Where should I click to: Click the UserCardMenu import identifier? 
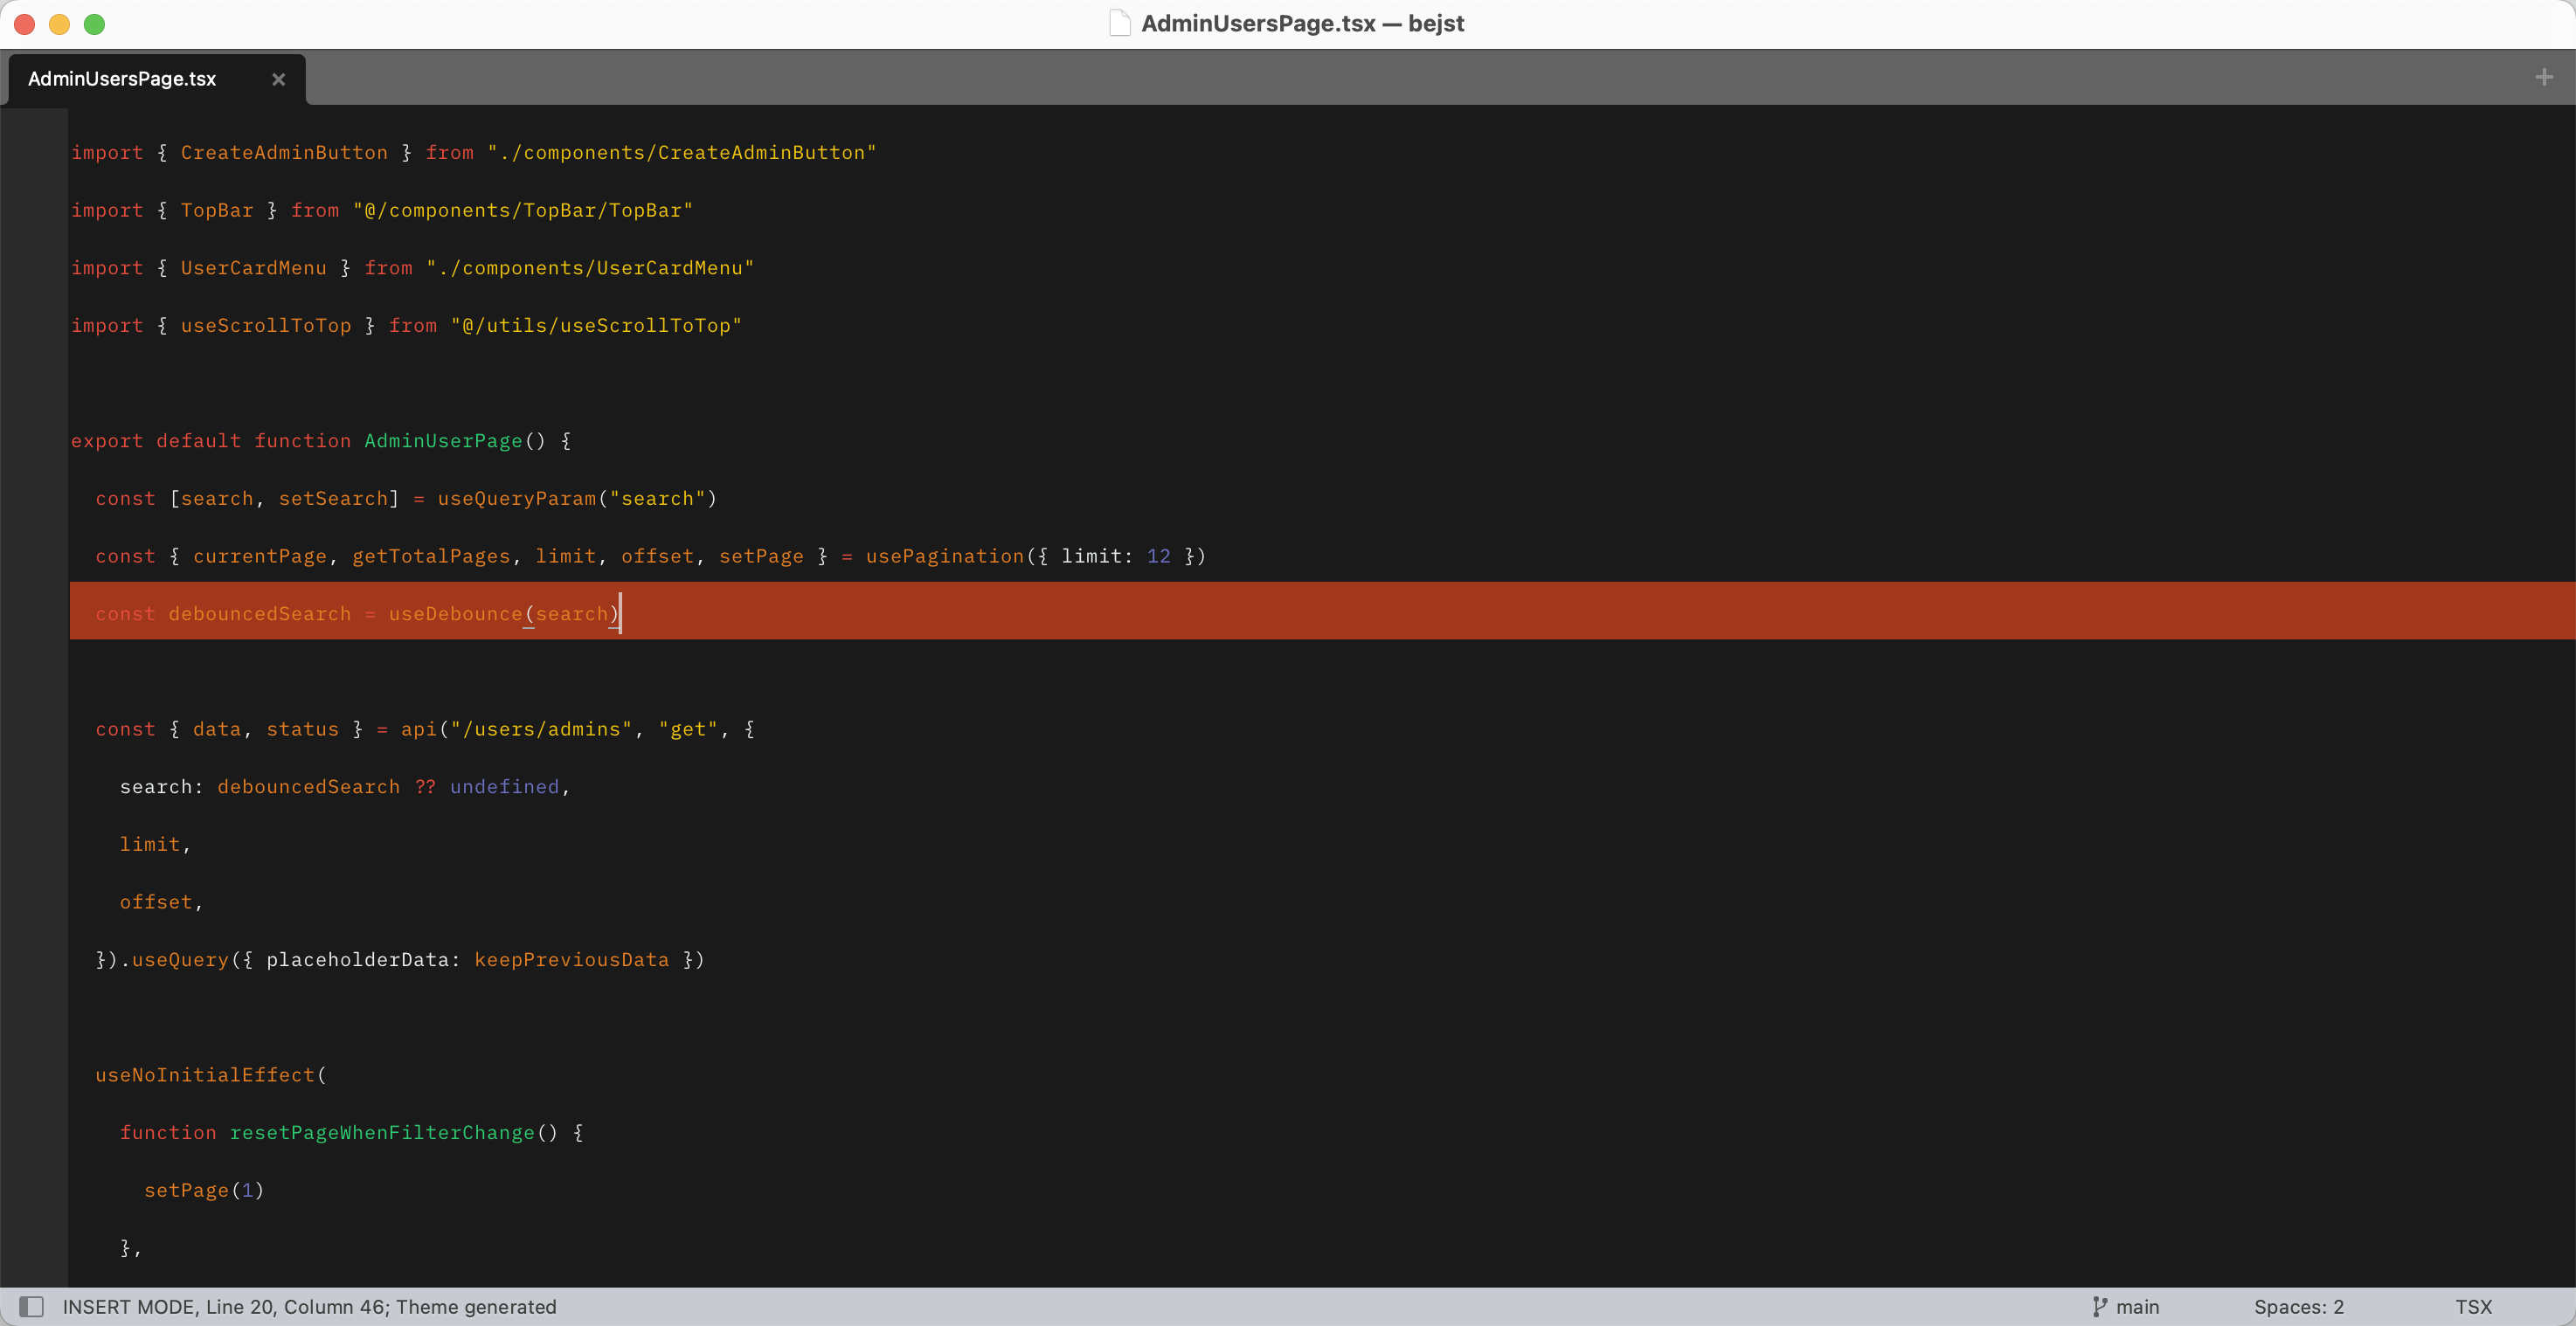pos(253,268)
